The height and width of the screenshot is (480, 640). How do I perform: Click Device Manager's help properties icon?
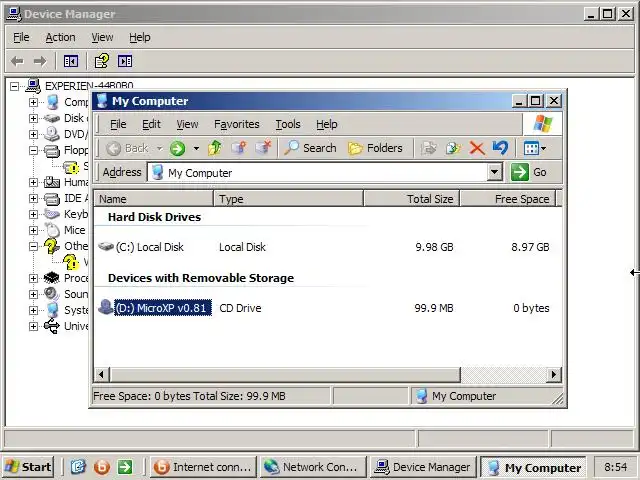tap(102, 61)
